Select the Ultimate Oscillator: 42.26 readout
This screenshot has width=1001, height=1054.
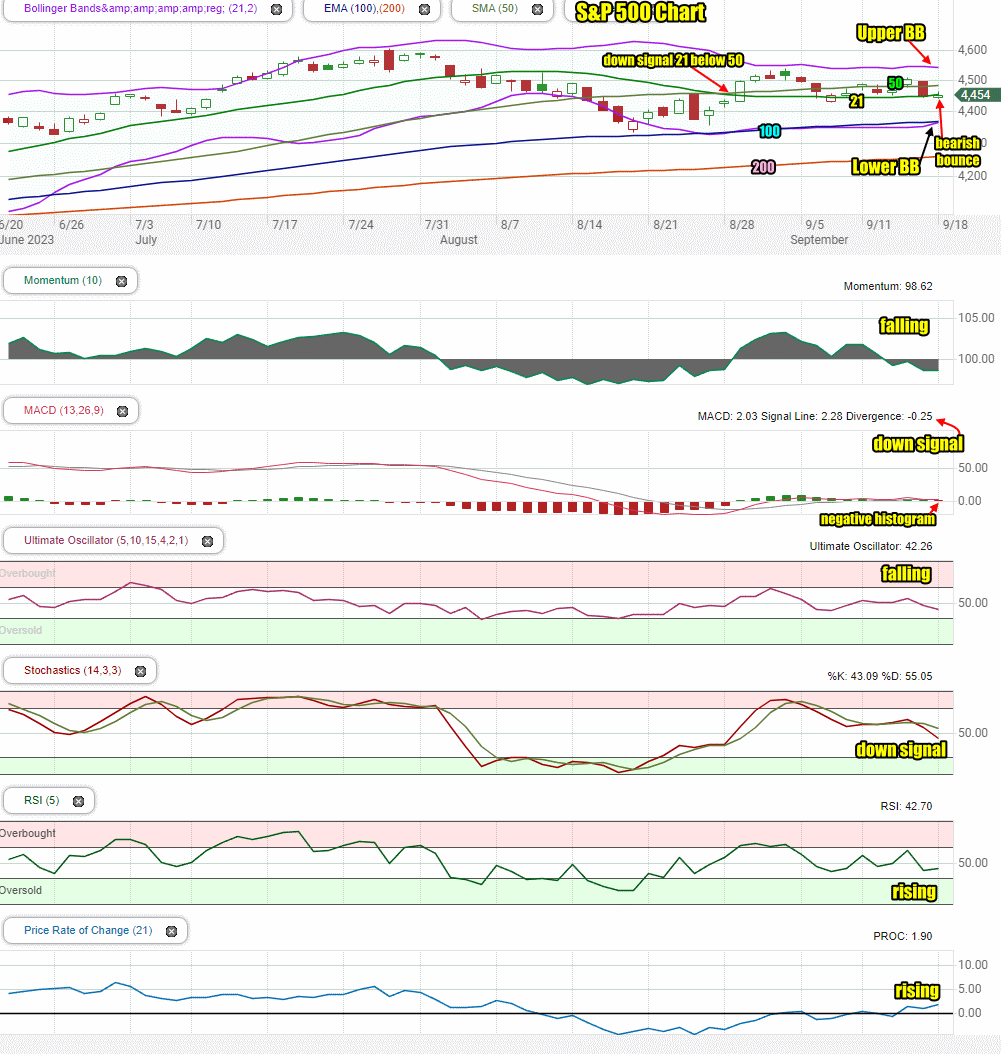click(871, 546)
